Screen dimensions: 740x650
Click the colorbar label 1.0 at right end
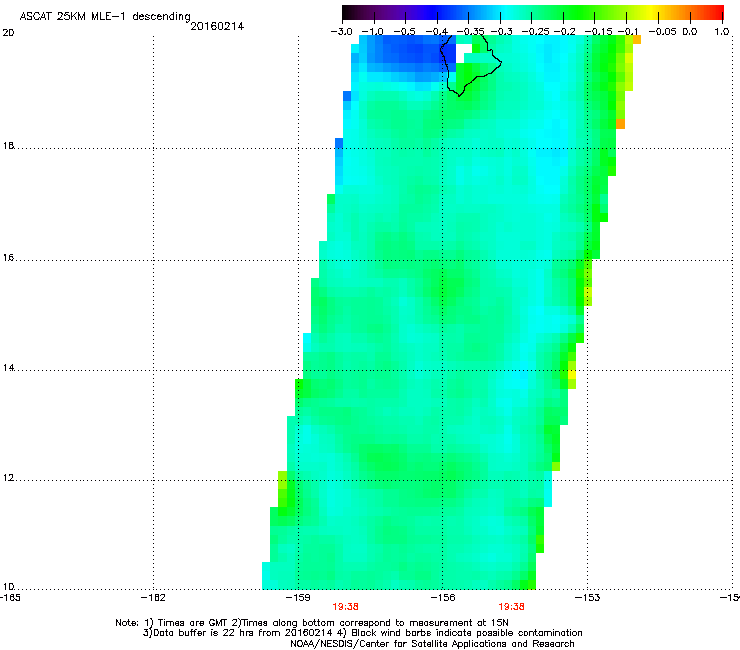[722, 32]
